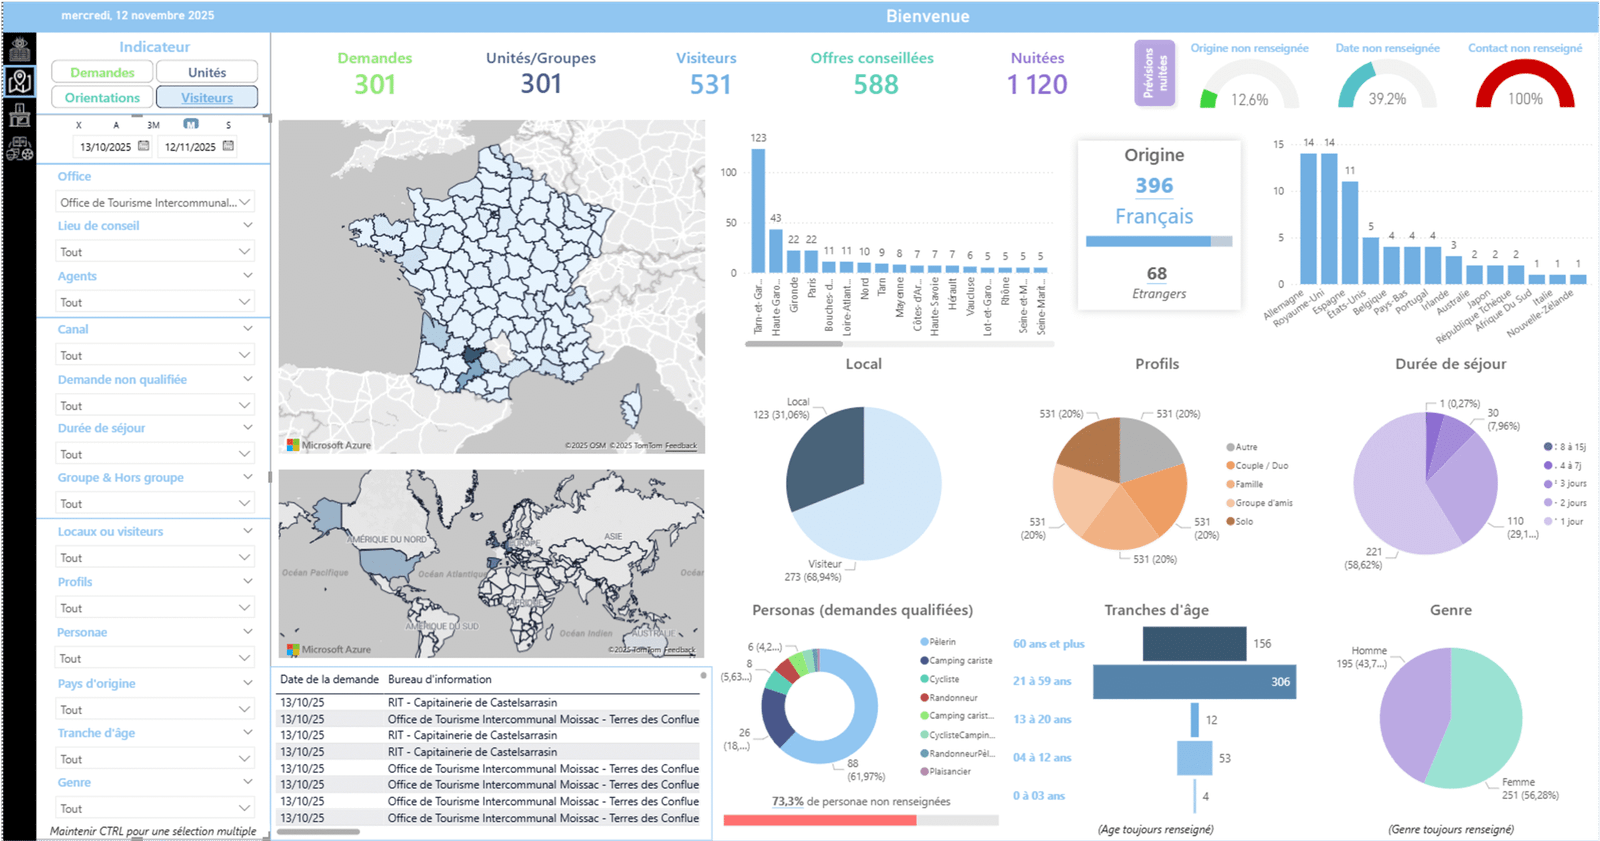This screenshot has width=1600, height=841.
Task: Click the start date field 13/10/2025
Action: pyautogui.click(x=105, y=147)
